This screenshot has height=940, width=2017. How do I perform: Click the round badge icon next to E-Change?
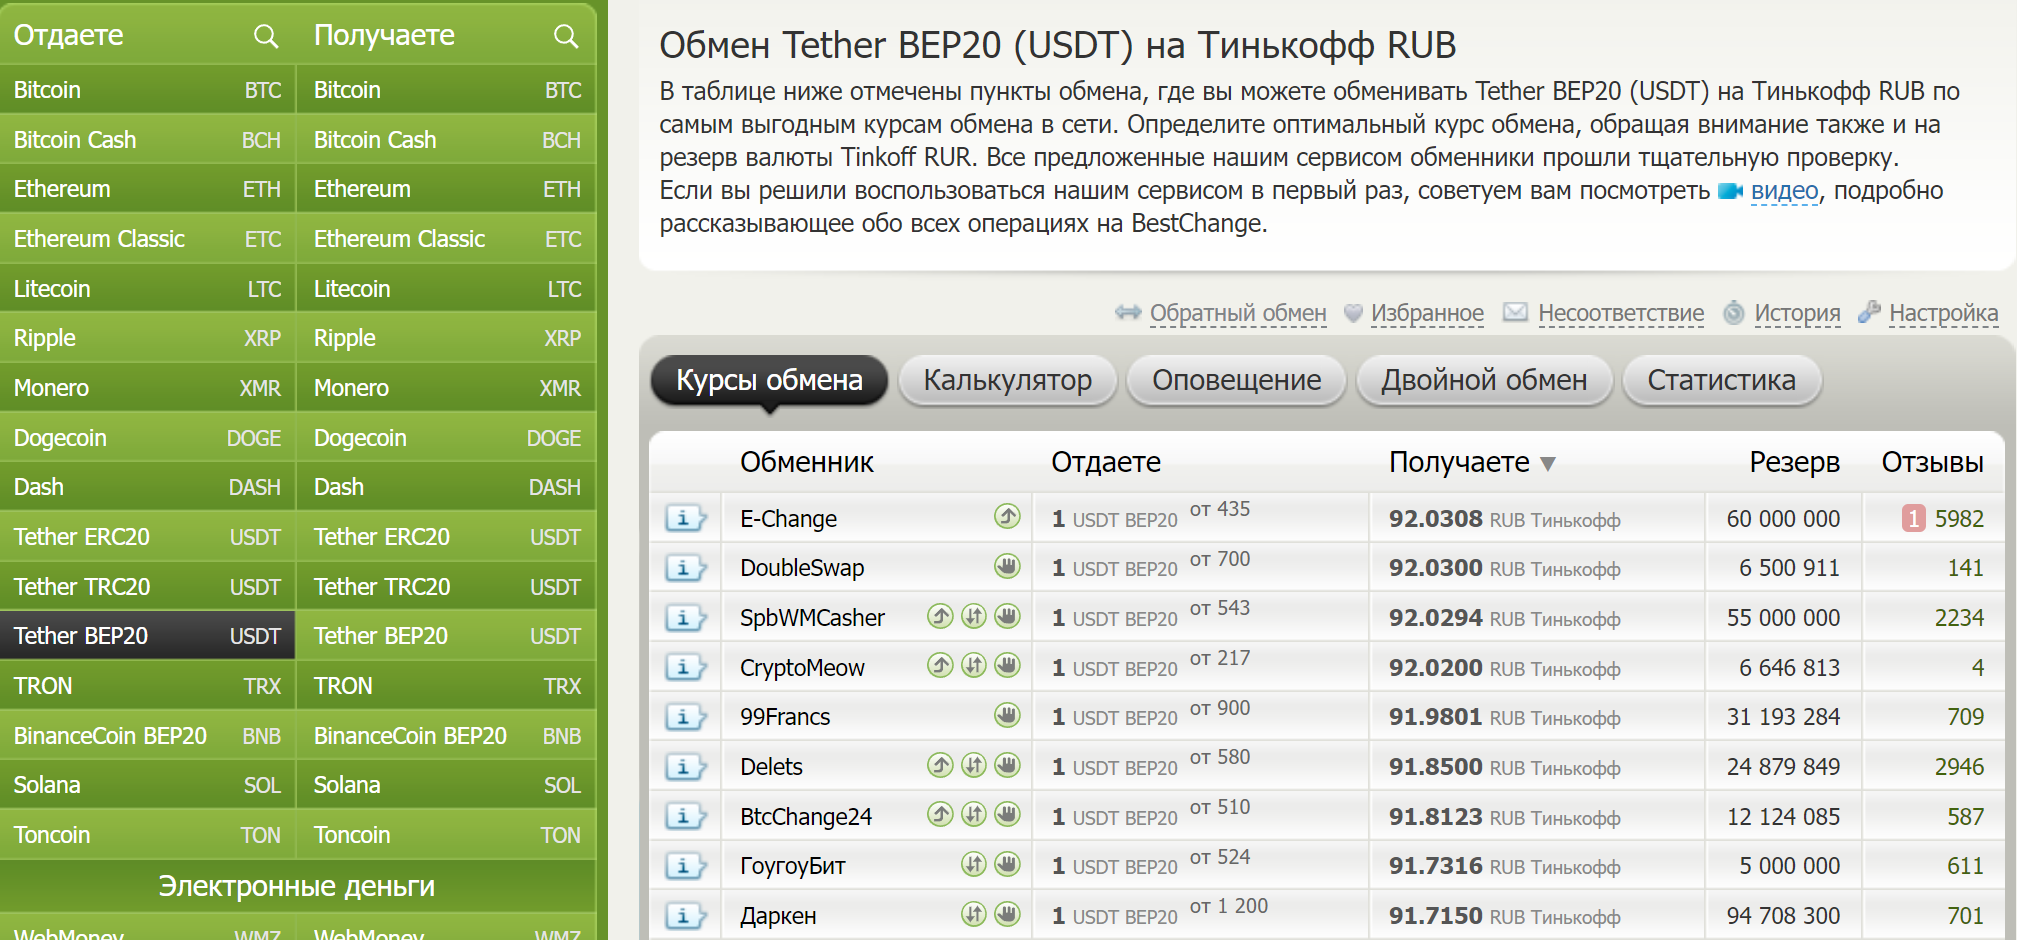tap(1007, 516)
